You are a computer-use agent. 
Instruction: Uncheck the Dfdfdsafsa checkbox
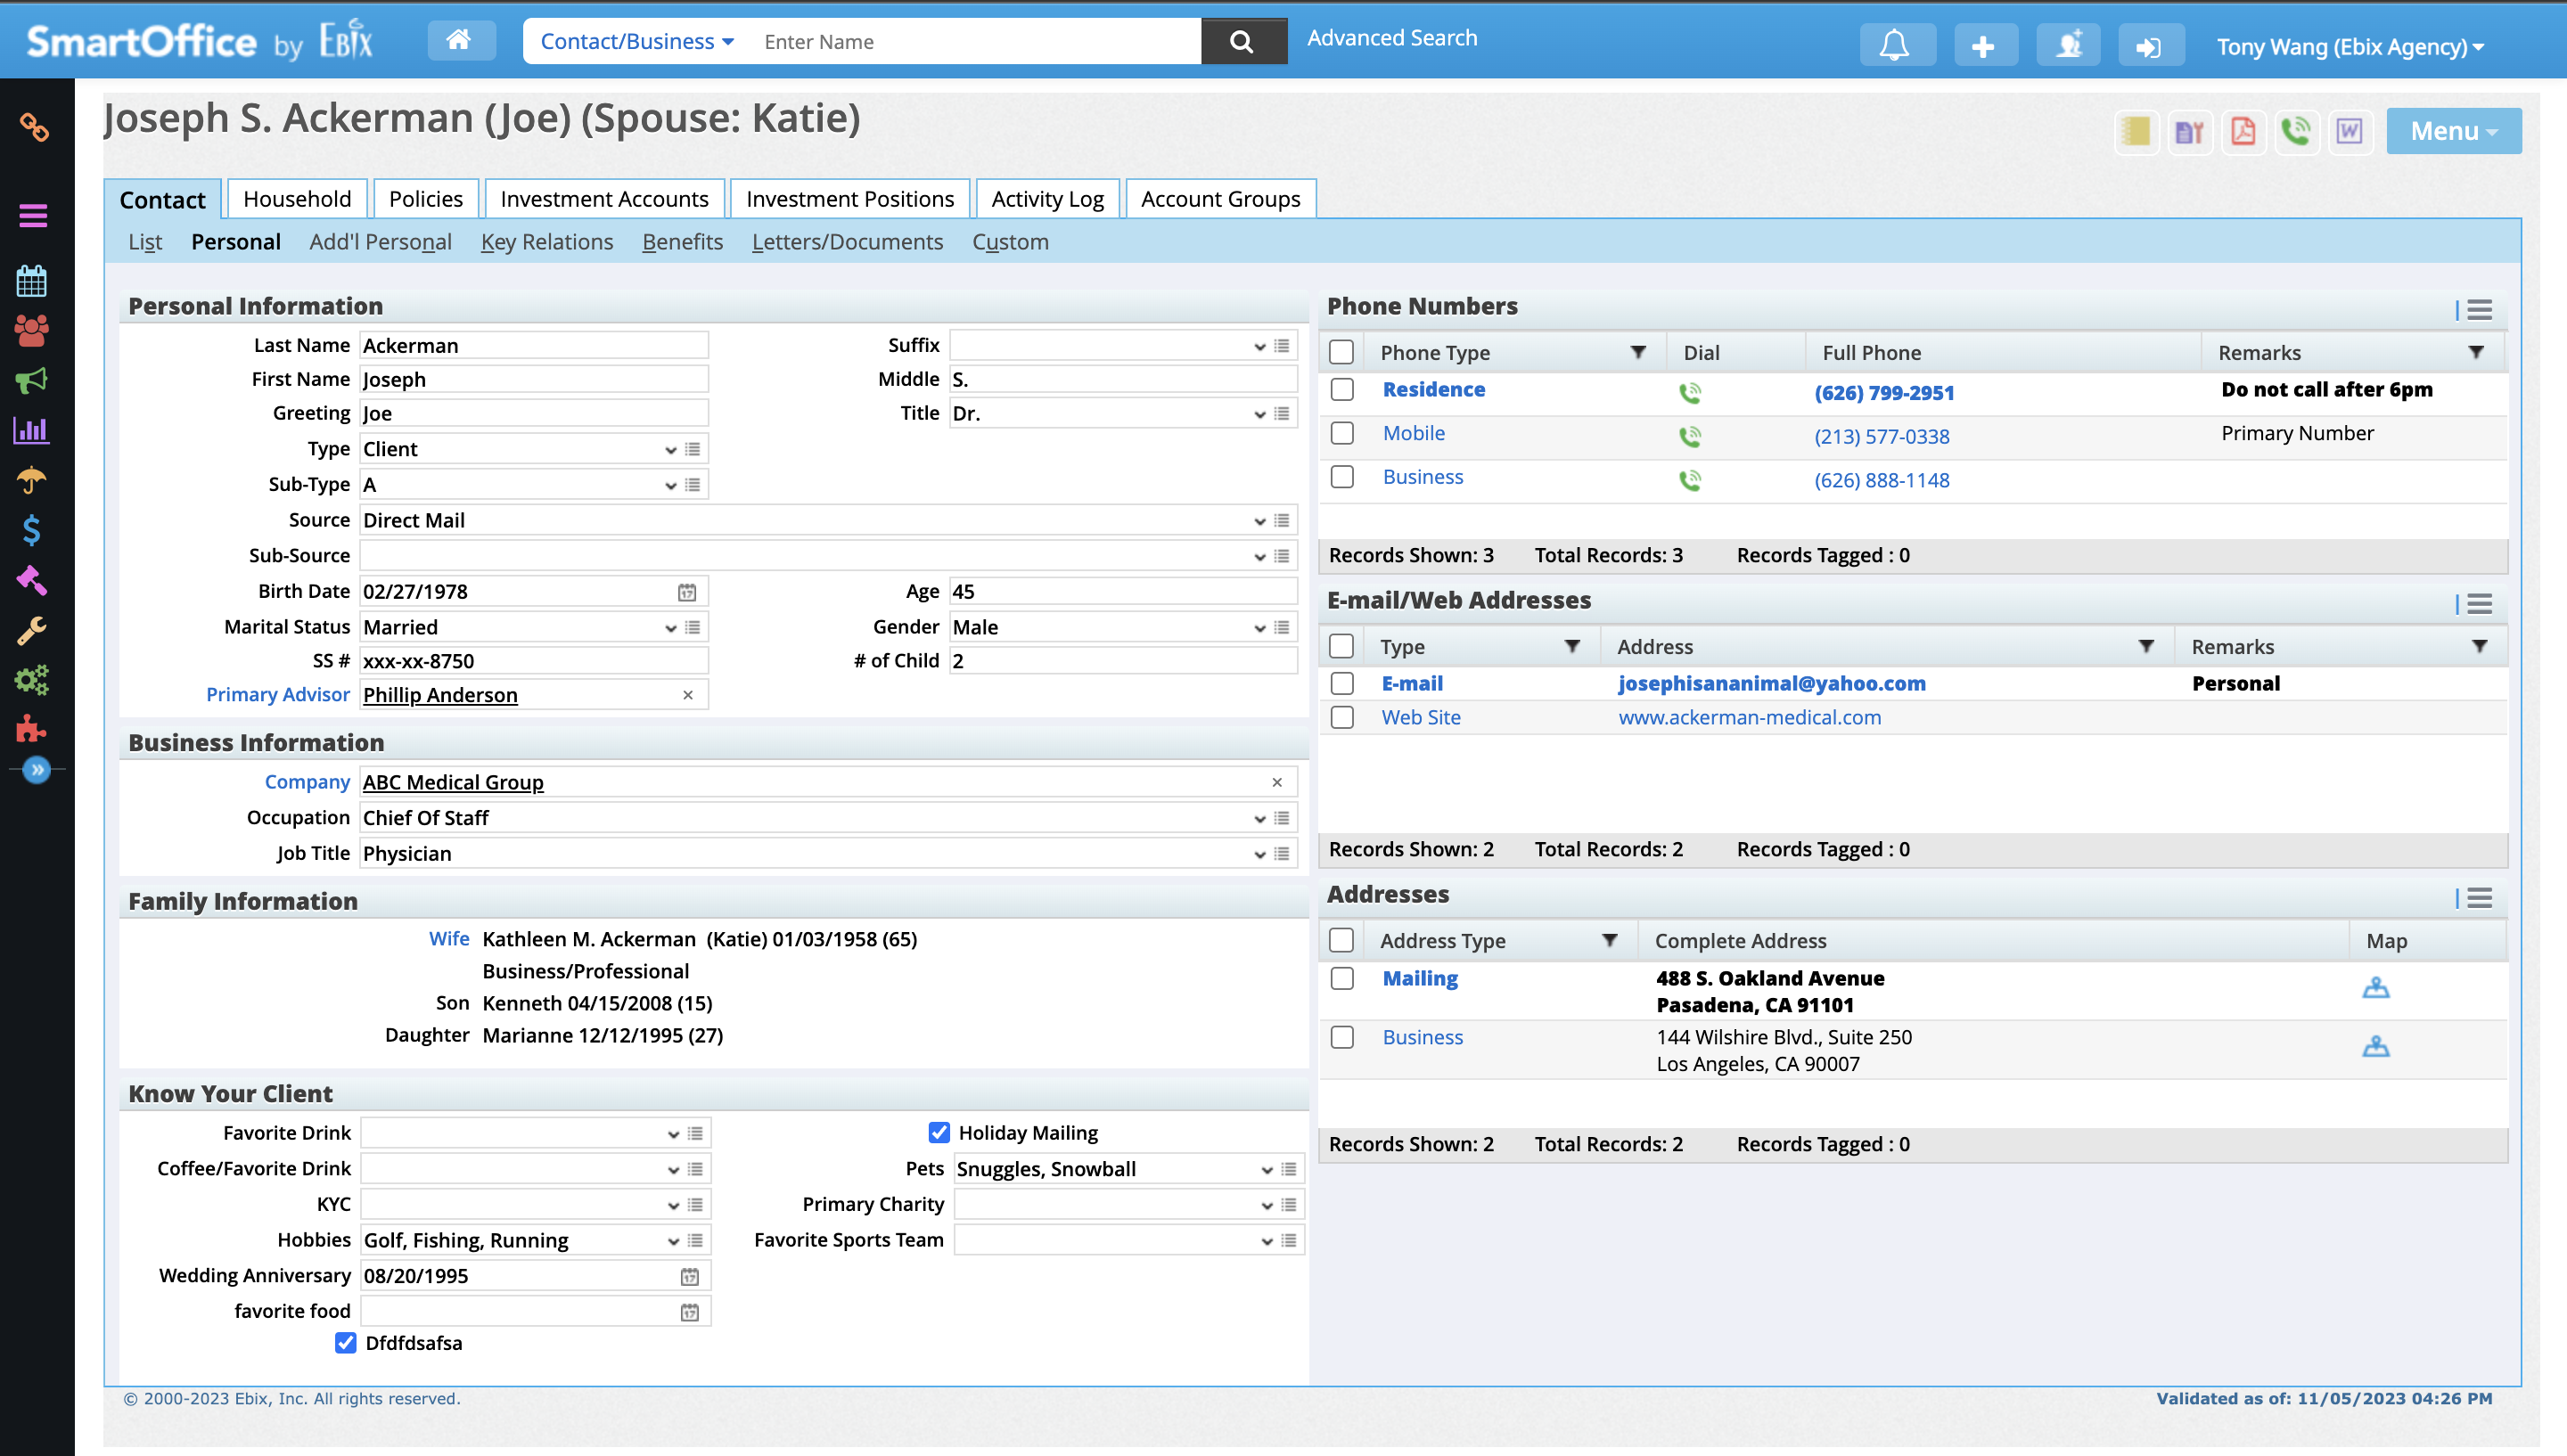coord(345,1343)
